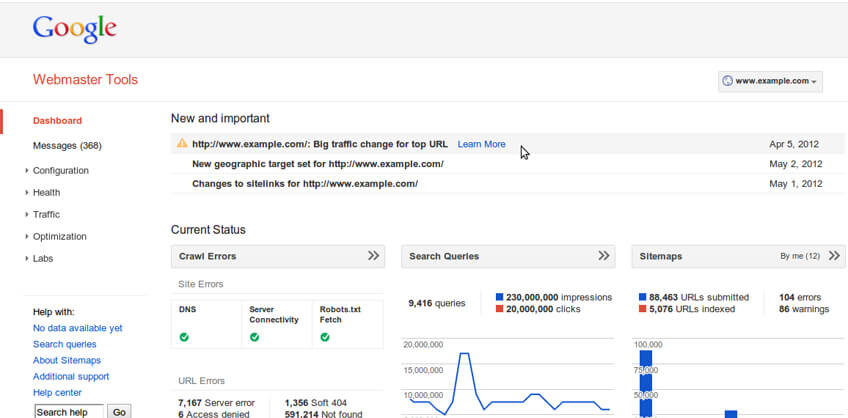Open Changes to sitelinks message

click(x=305, y=184)
